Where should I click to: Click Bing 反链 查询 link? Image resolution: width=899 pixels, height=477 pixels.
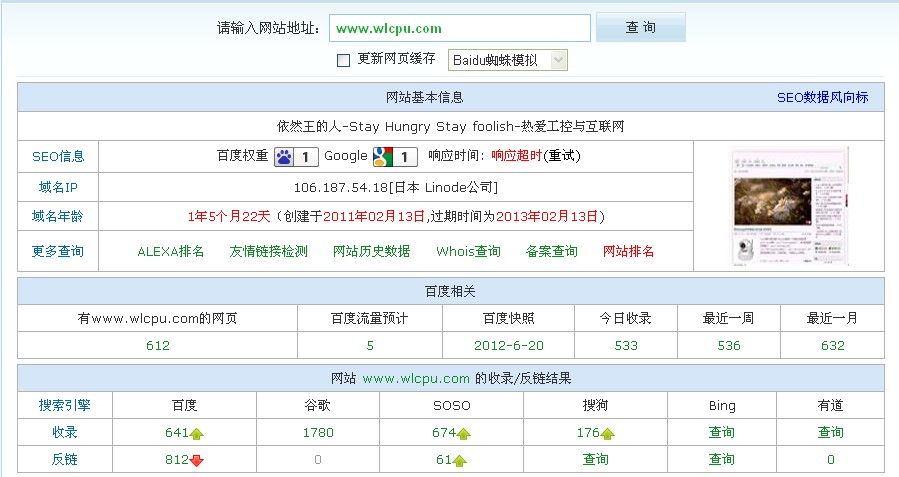pyautogui.click(x=721, y=460)
